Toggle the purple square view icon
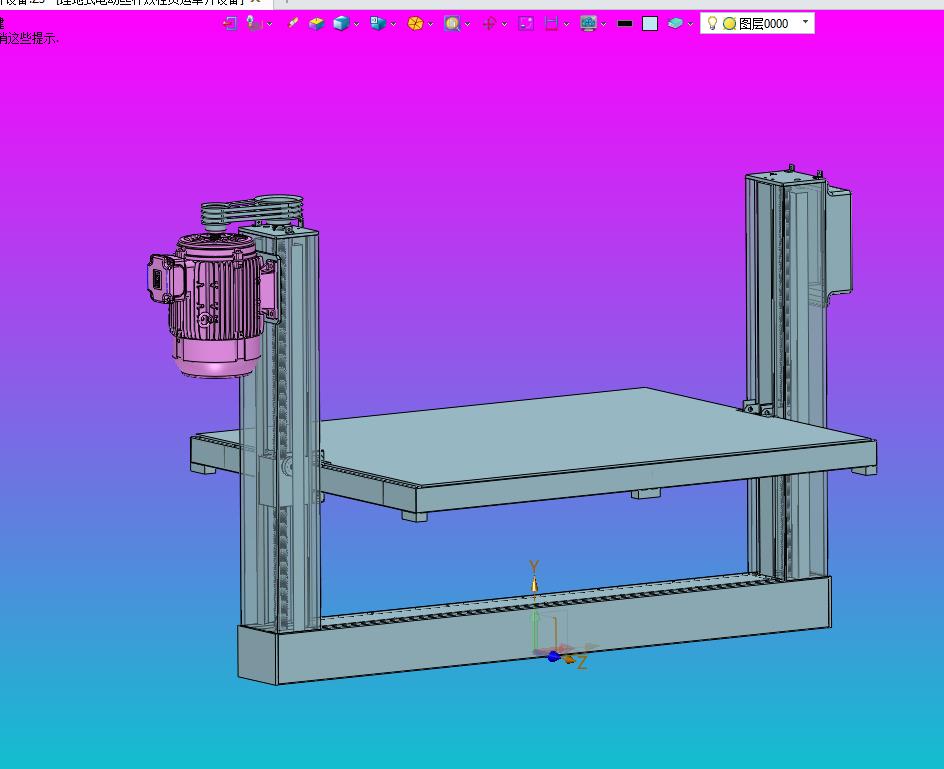 tap(526, 23)
